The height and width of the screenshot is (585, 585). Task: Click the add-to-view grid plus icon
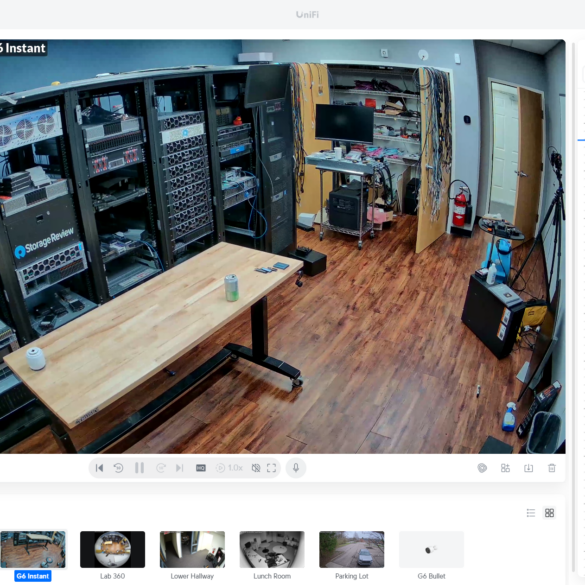[505, 468]
